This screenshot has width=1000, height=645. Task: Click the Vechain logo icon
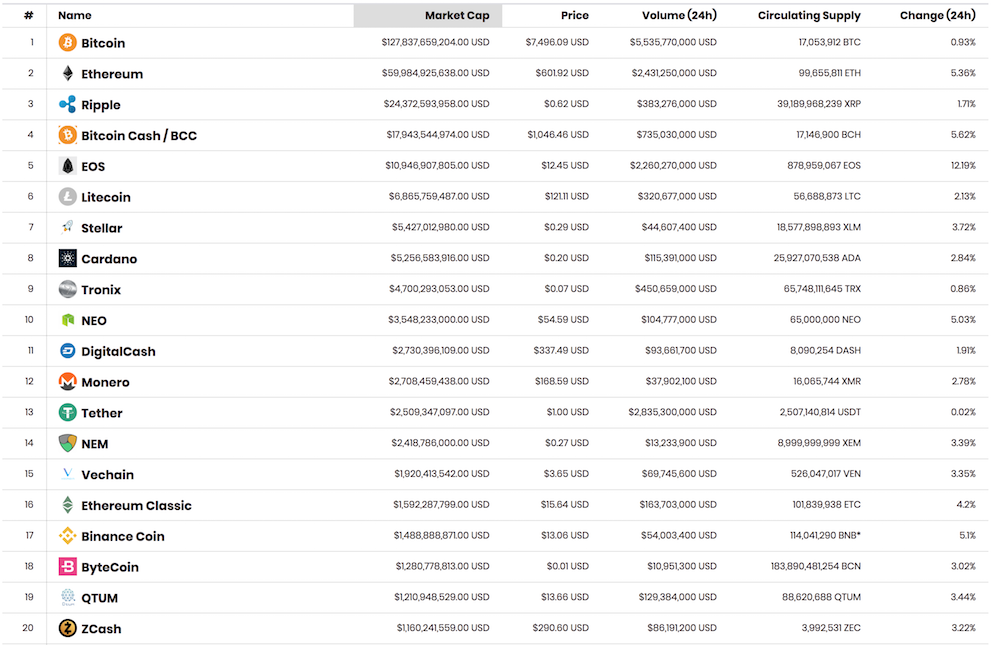pos(68,473)
